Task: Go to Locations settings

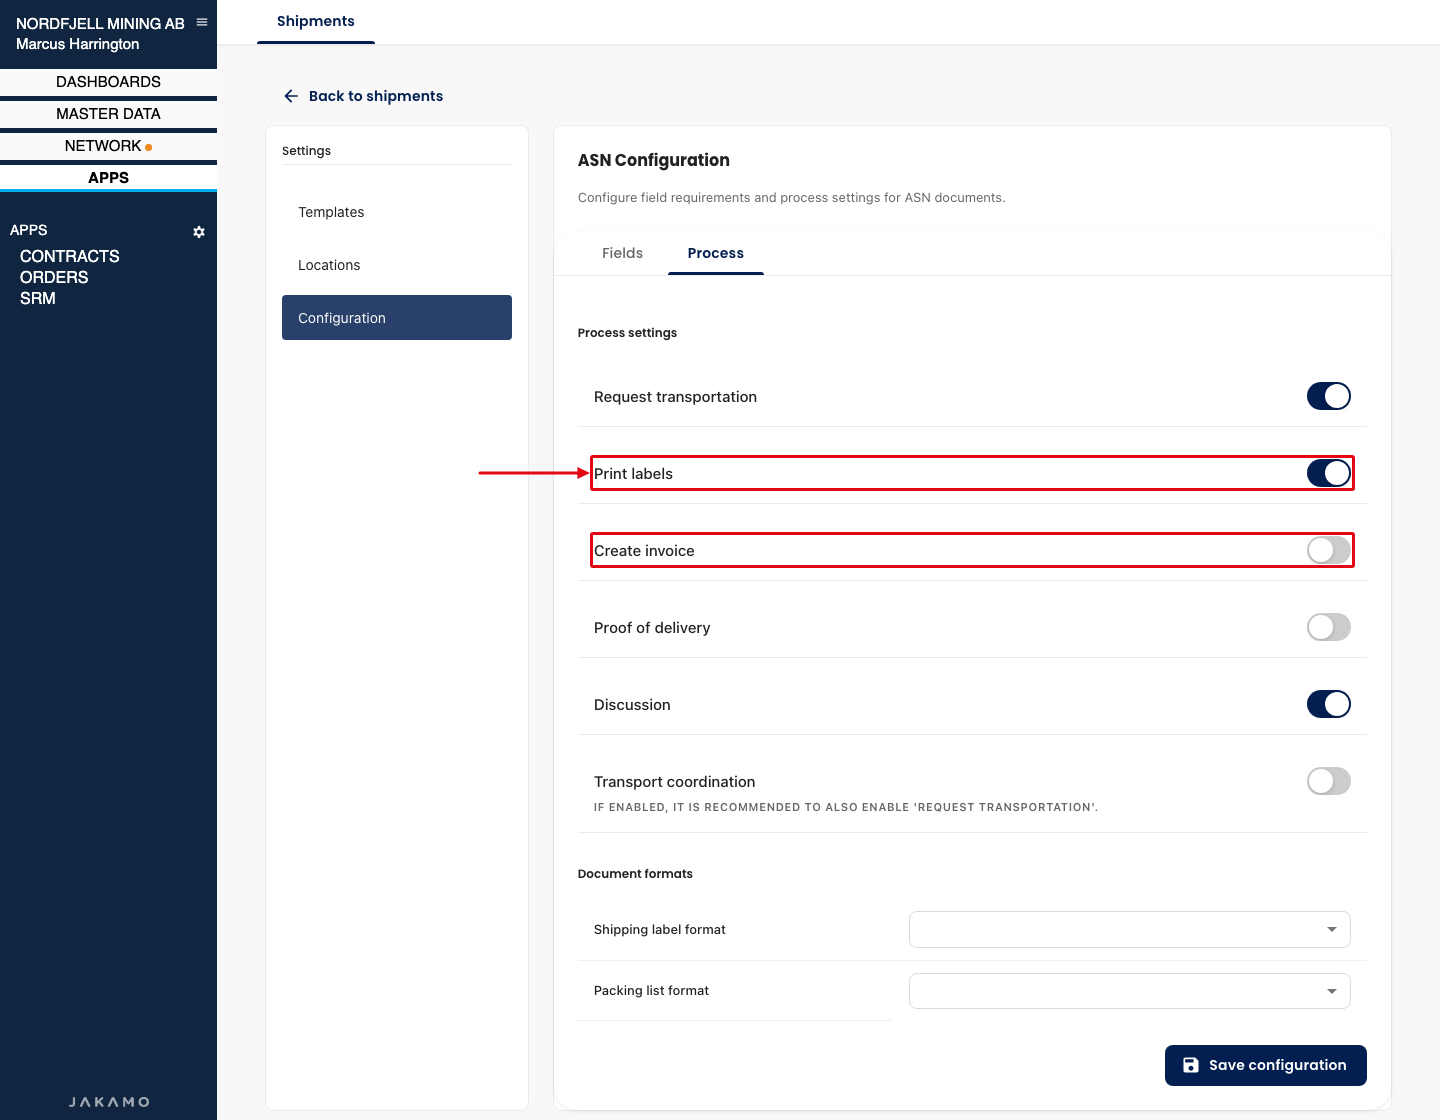Action: pyautogui.click(x=397, y=265)
